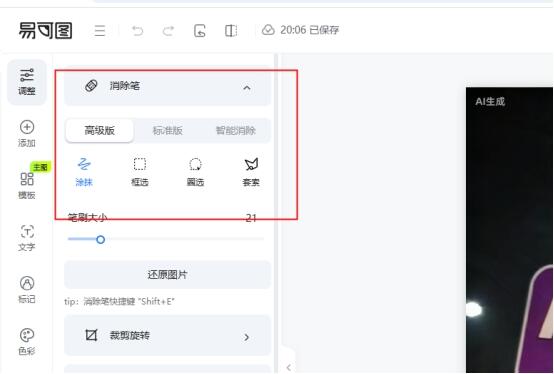Switch to the 智能消除 tab

click(x=236, y=131)
